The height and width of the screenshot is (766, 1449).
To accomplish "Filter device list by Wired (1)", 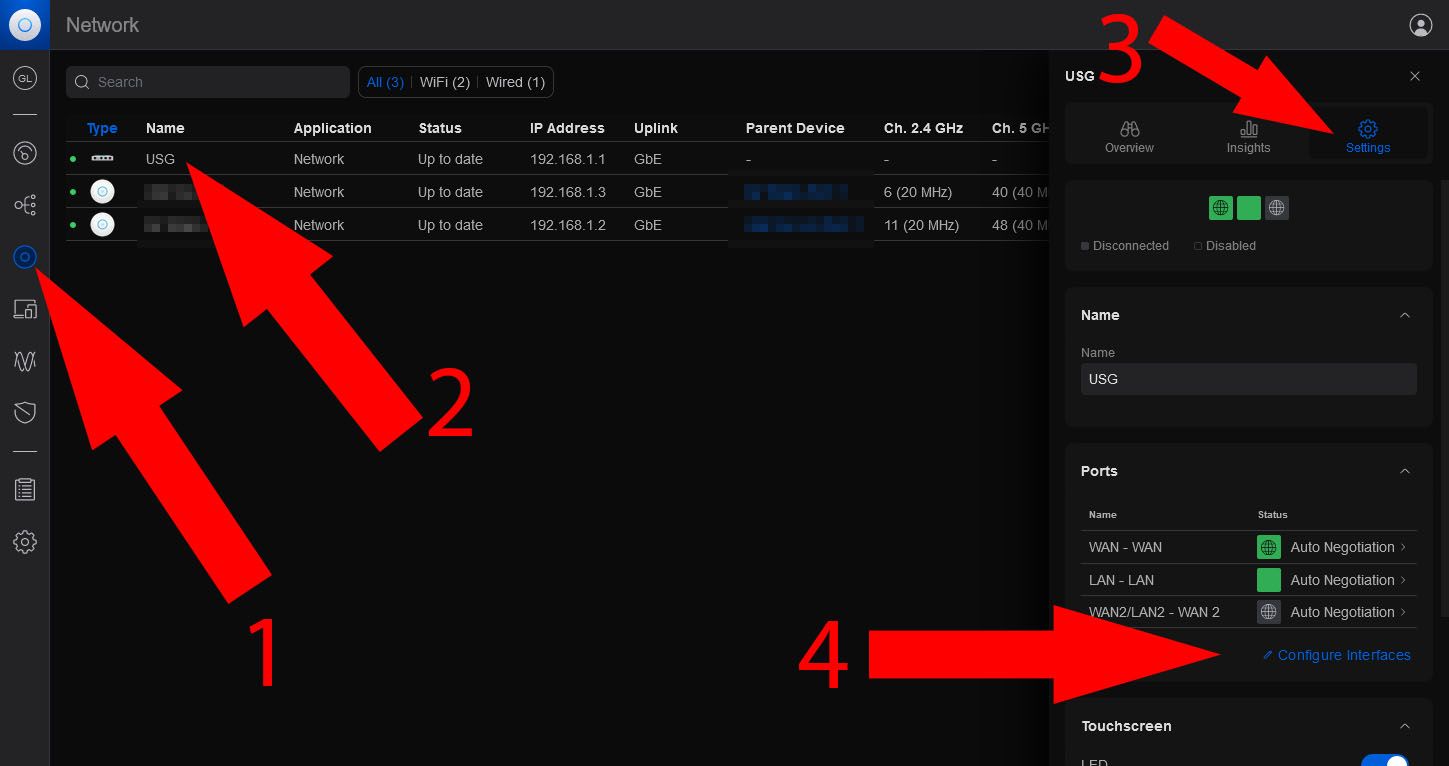I will [x=515, y=82].
